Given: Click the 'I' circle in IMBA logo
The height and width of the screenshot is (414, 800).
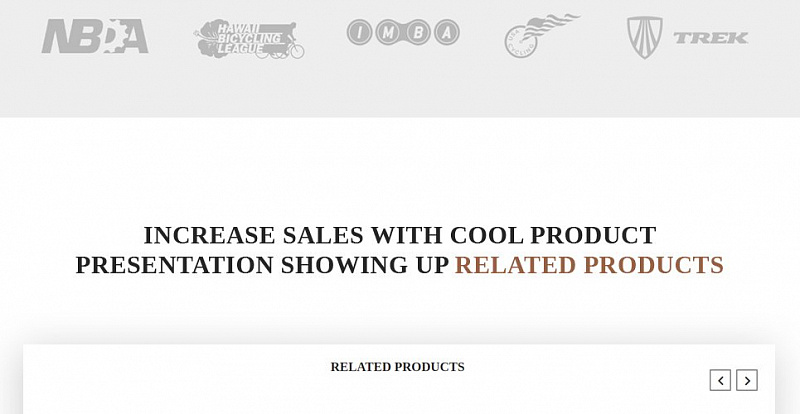Looking at the screenshot, I should pyautogui.click(x=359, y=33).
